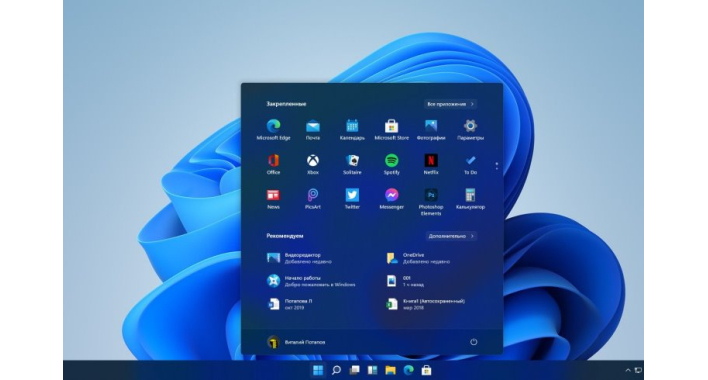Launch Photoshop Elements
This screenshot has height=380, width=708.
pyautogui.click(x=431, y=202)
